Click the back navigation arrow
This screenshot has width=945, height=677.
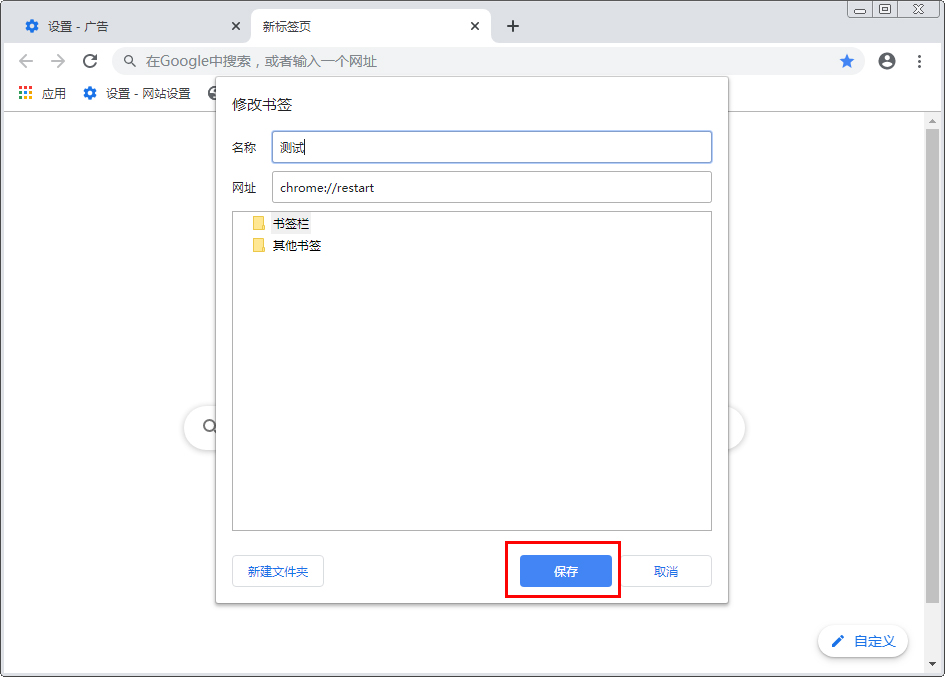click(26, 60)
